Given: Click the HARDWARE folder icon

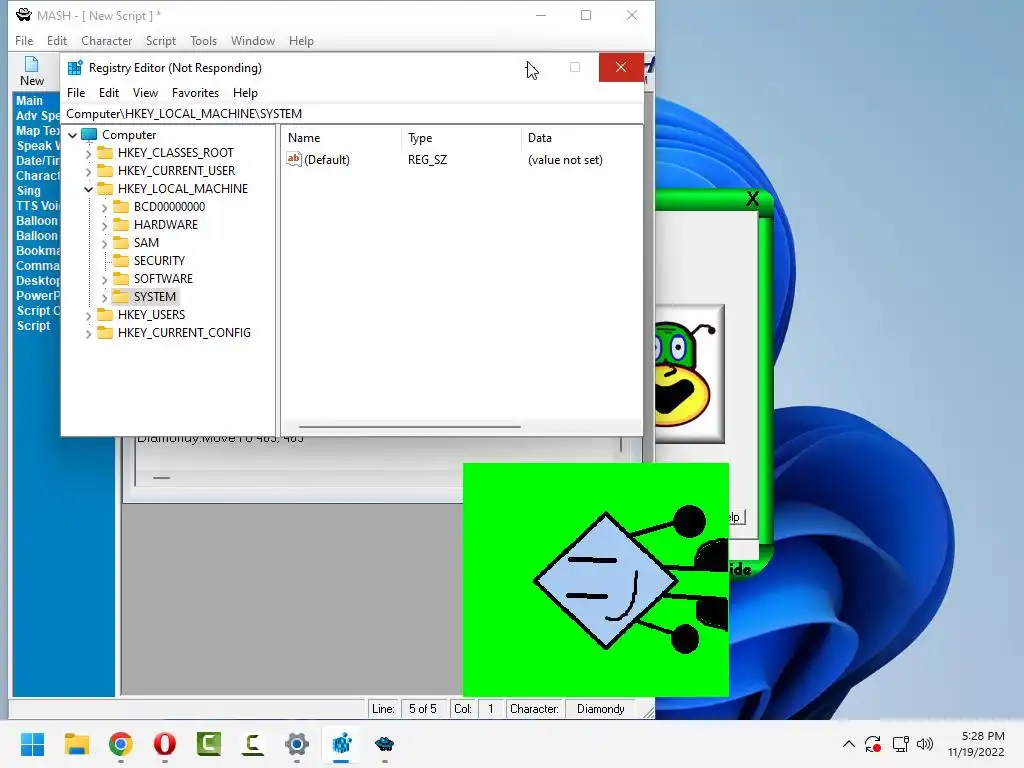Looking at the screenshot, I should [x=121, y=225].
